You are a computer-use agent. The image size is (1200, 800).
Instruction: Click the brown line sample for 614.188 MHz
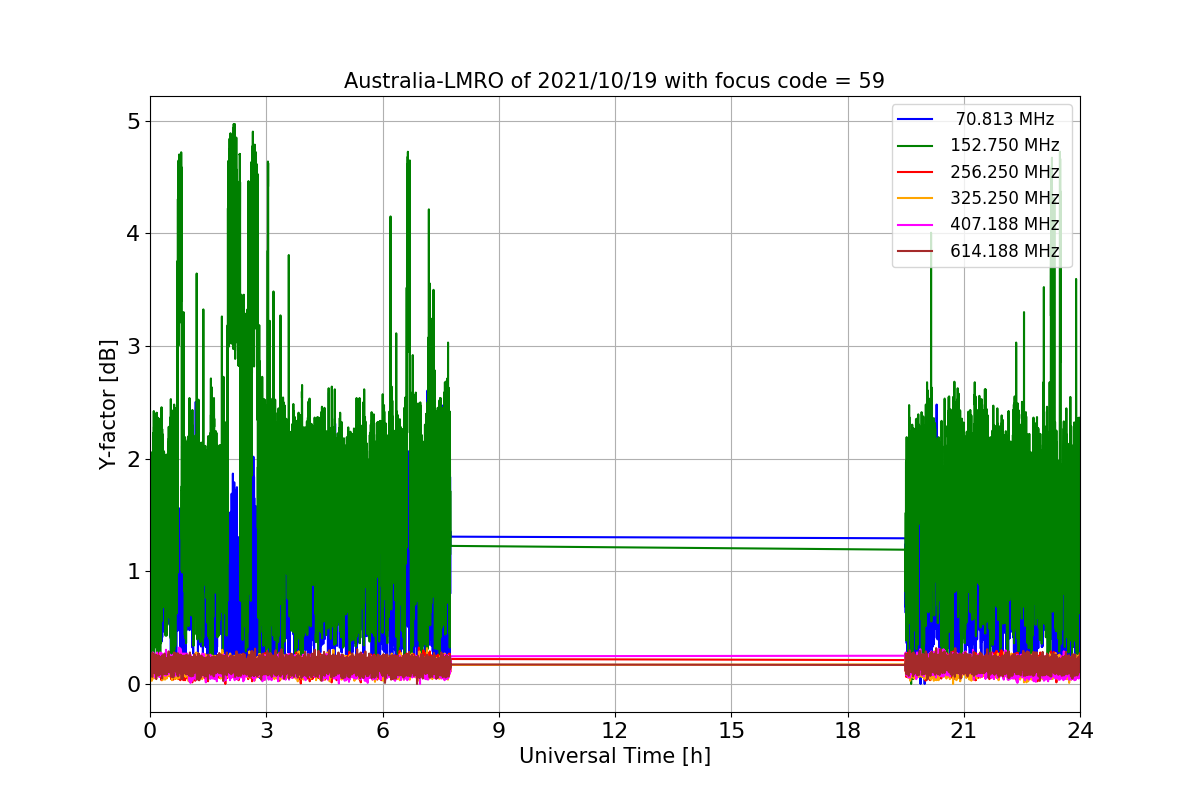click(915, 251)
